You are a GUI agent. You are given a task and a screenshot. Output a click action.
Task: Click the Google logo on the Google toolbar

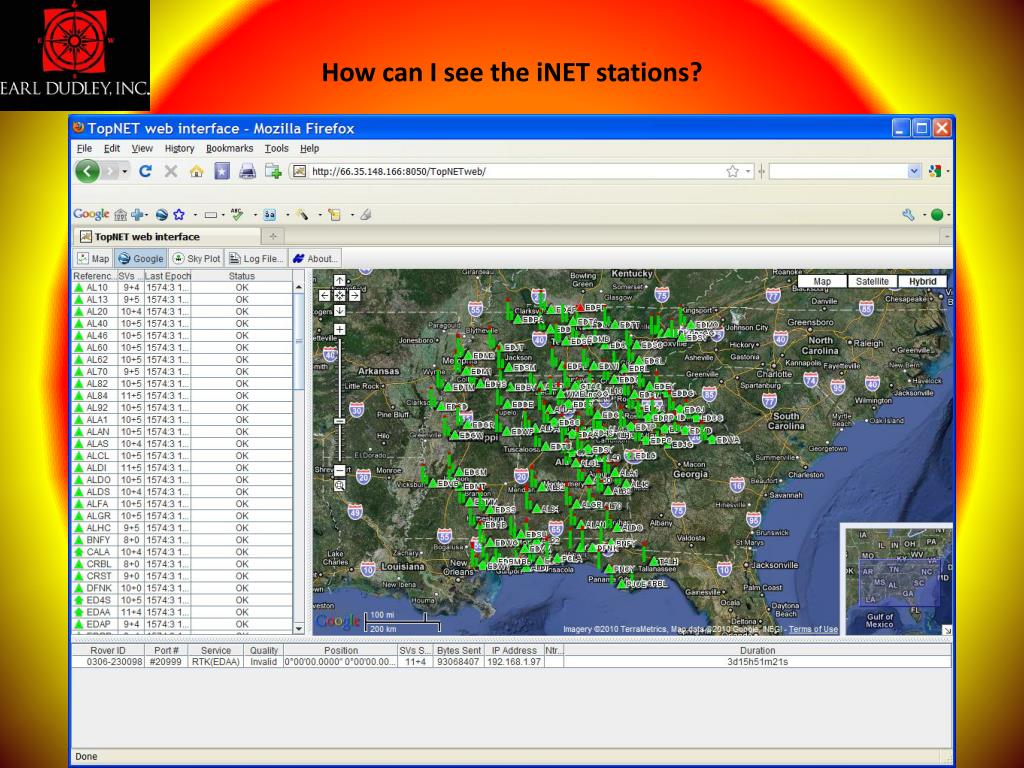[91, 214]
